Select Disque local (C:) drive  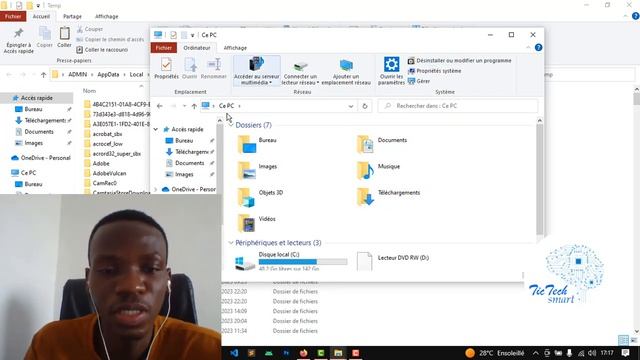(291, 261)
